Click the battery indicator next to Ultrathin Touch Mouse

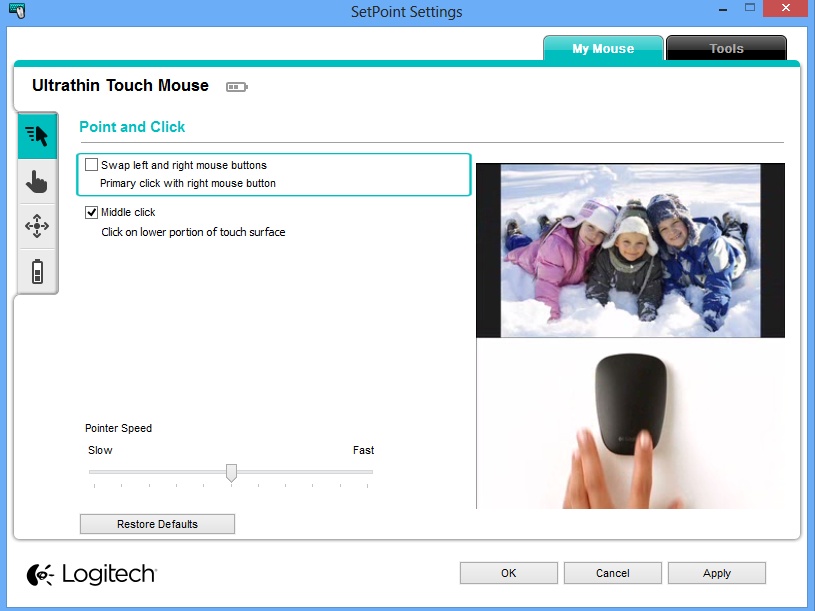[x=236, y=87]
